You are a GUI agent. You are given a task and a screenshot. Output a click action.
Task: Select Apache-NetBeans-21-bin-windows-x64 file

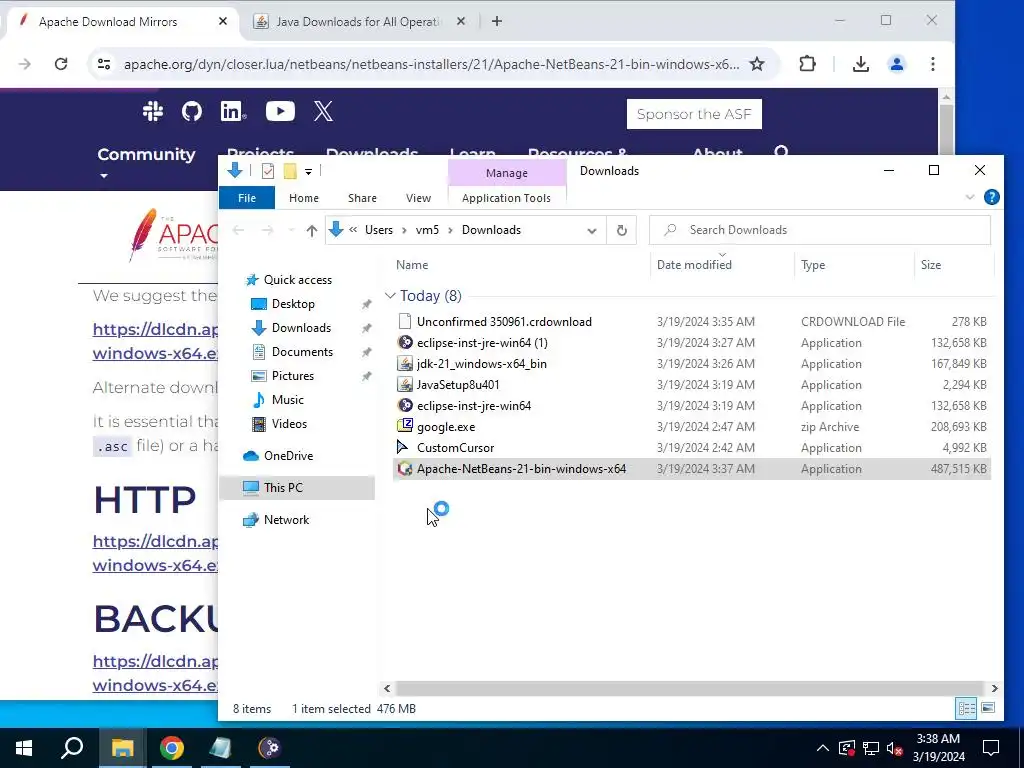(692, 469)
